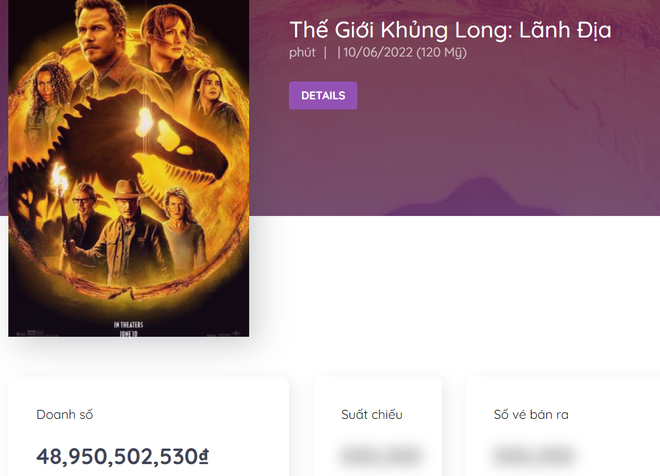Click the separator bar before the release date
The width and height of the screenshot is (660, 476).
tap(338, 53)
